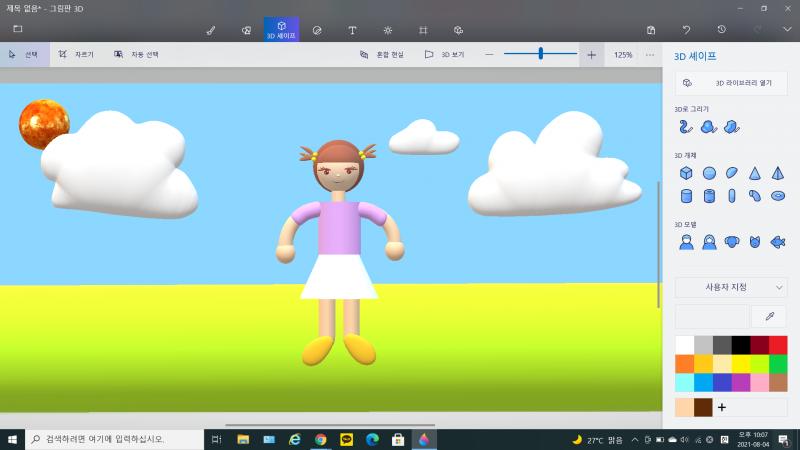Open Mixed reality
The image size is (800, 450).
(x=382, y=55)
